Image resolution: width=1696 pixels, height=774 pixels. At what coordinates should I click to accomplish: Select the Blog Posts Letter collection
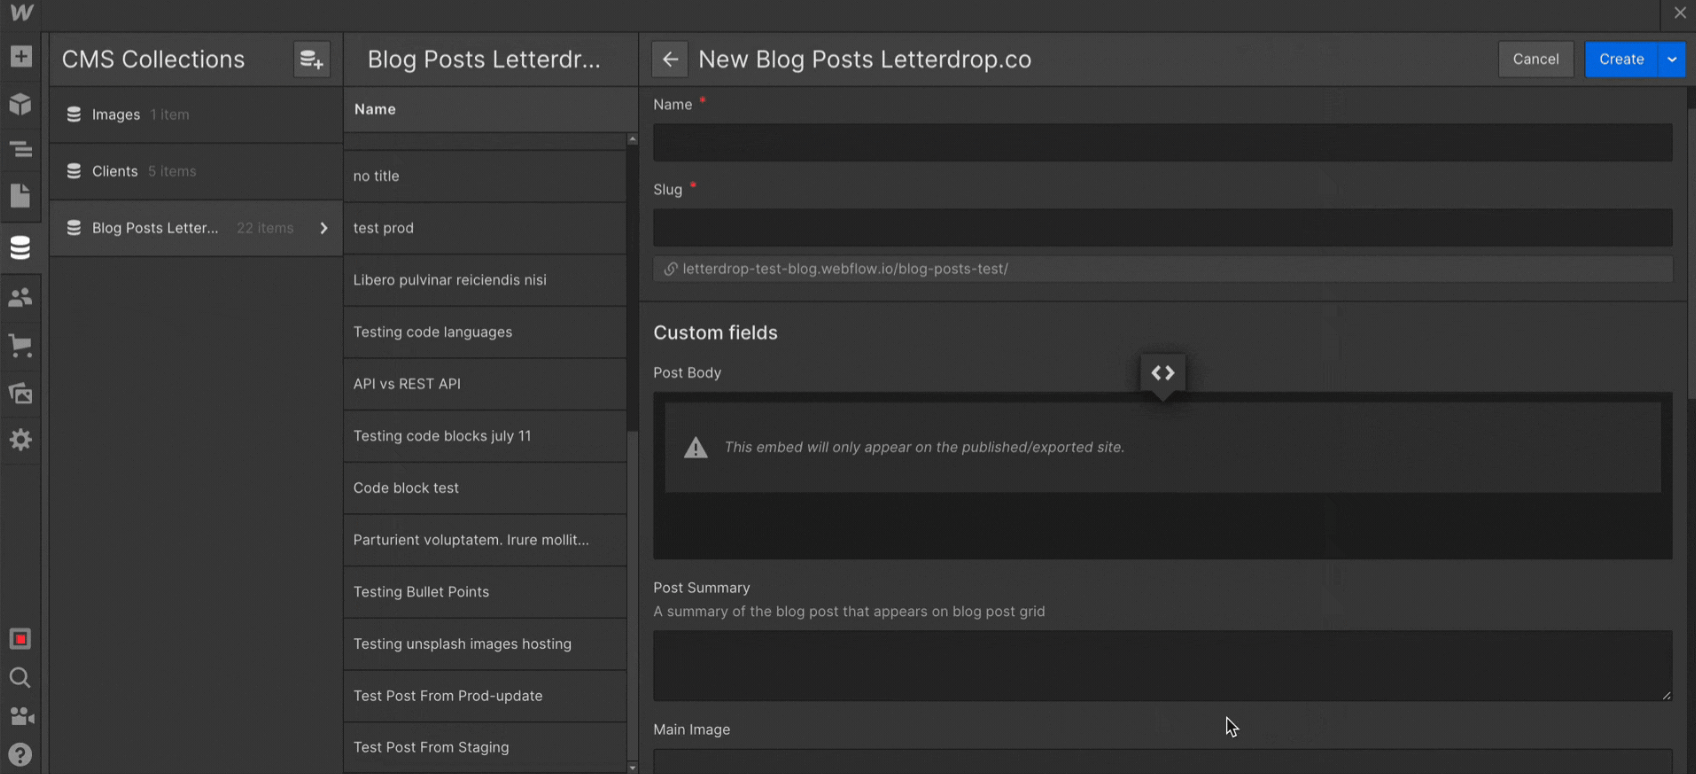click(x=196, y=228)
